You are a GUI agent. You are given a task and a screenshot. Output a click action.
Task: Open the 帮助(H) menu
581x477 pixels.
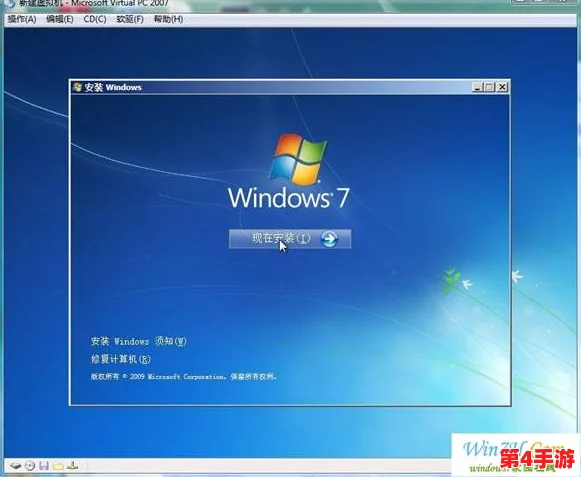point(168,19)
